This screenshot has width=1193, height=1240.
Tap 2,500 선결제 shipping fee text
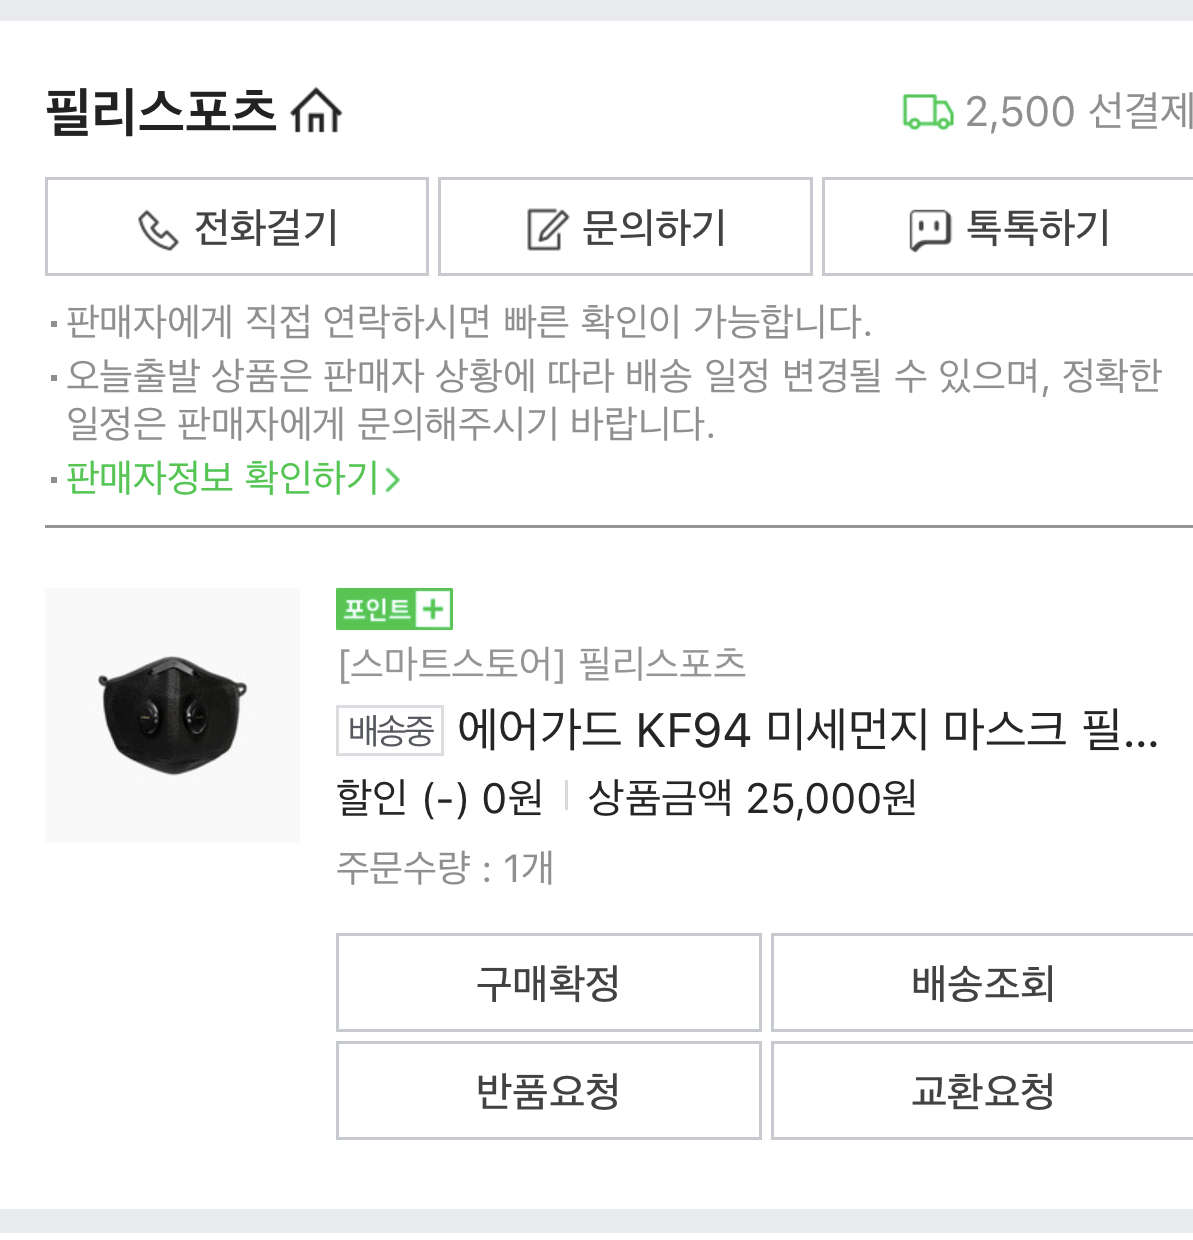(x=1079, y=111)
